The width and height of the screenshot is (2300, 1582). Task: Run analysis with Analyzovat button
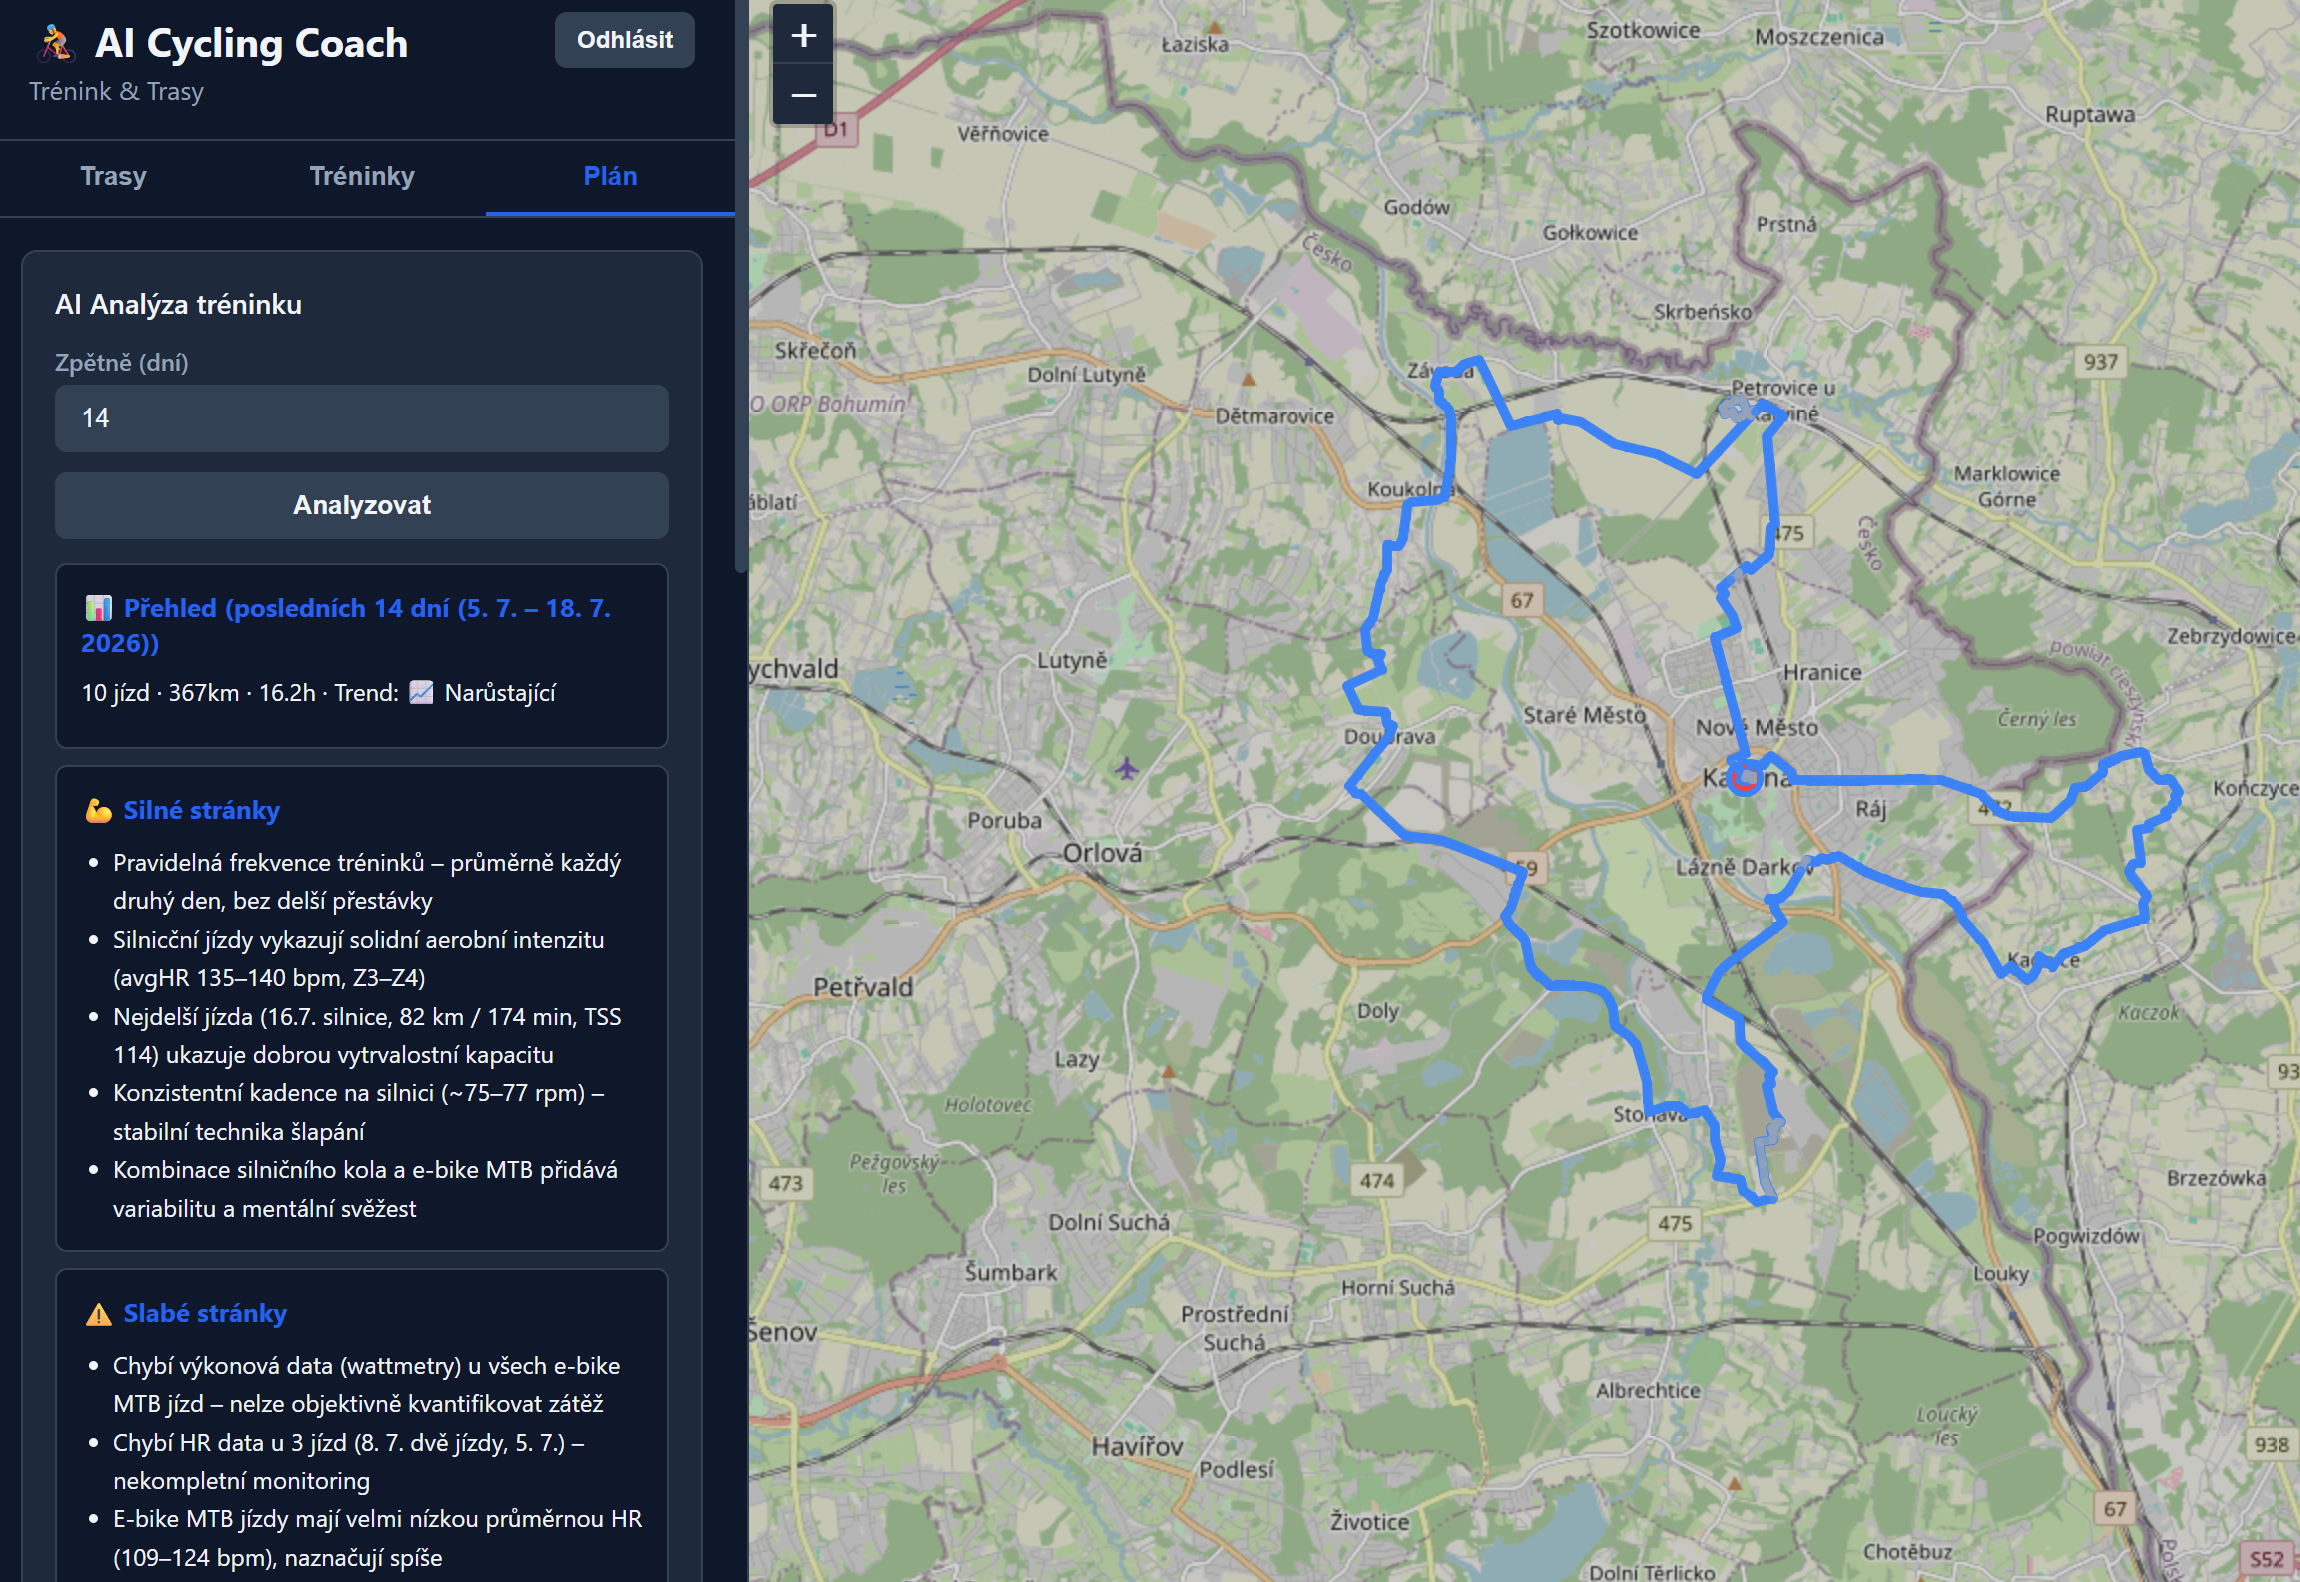(x=362, y=505)
